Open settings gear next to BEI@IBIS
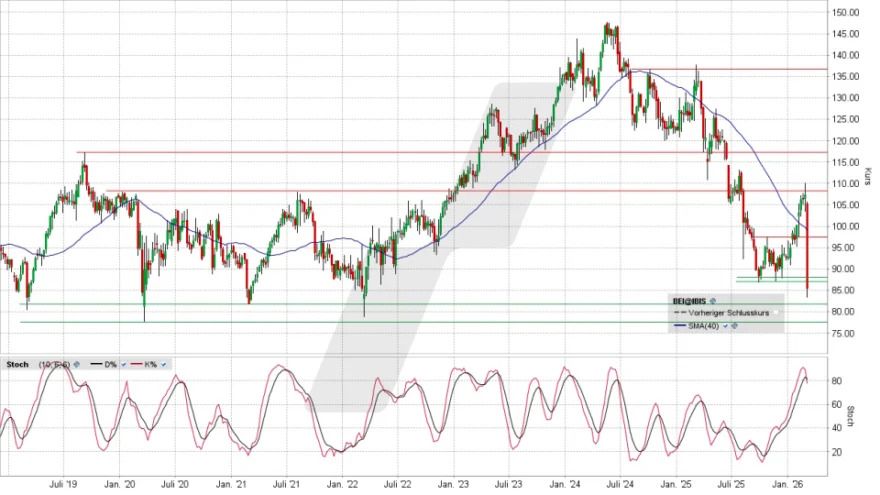This screenshot has width=880, height=495. [713, 301]
